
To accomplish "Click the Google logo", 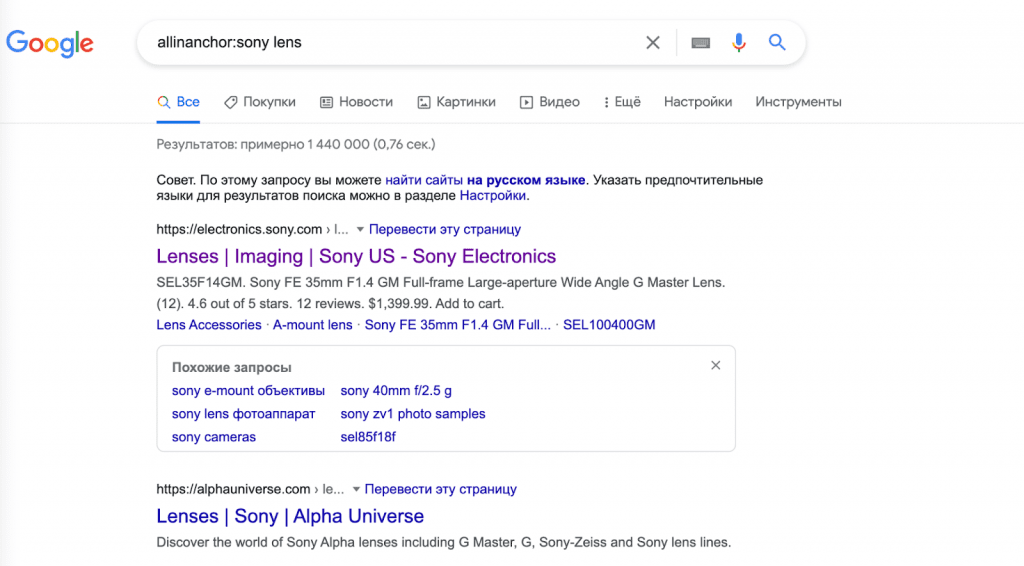I will (x=50, y=43).
